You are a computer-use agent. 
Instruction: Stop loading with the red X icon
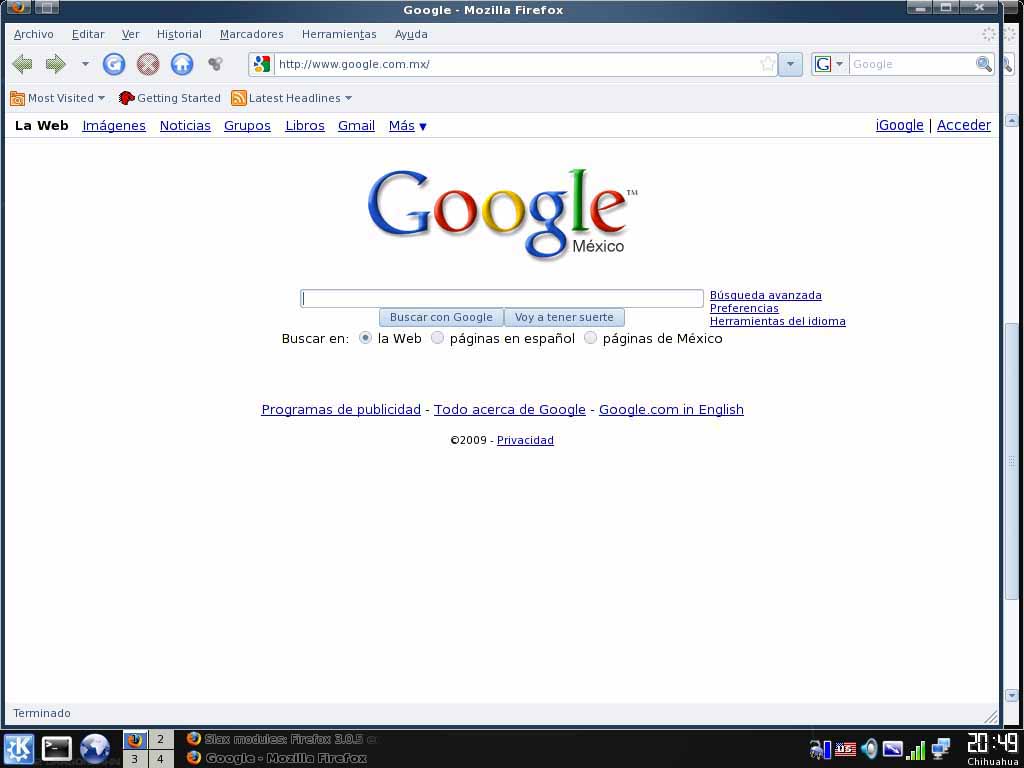[x=148, y=64]
